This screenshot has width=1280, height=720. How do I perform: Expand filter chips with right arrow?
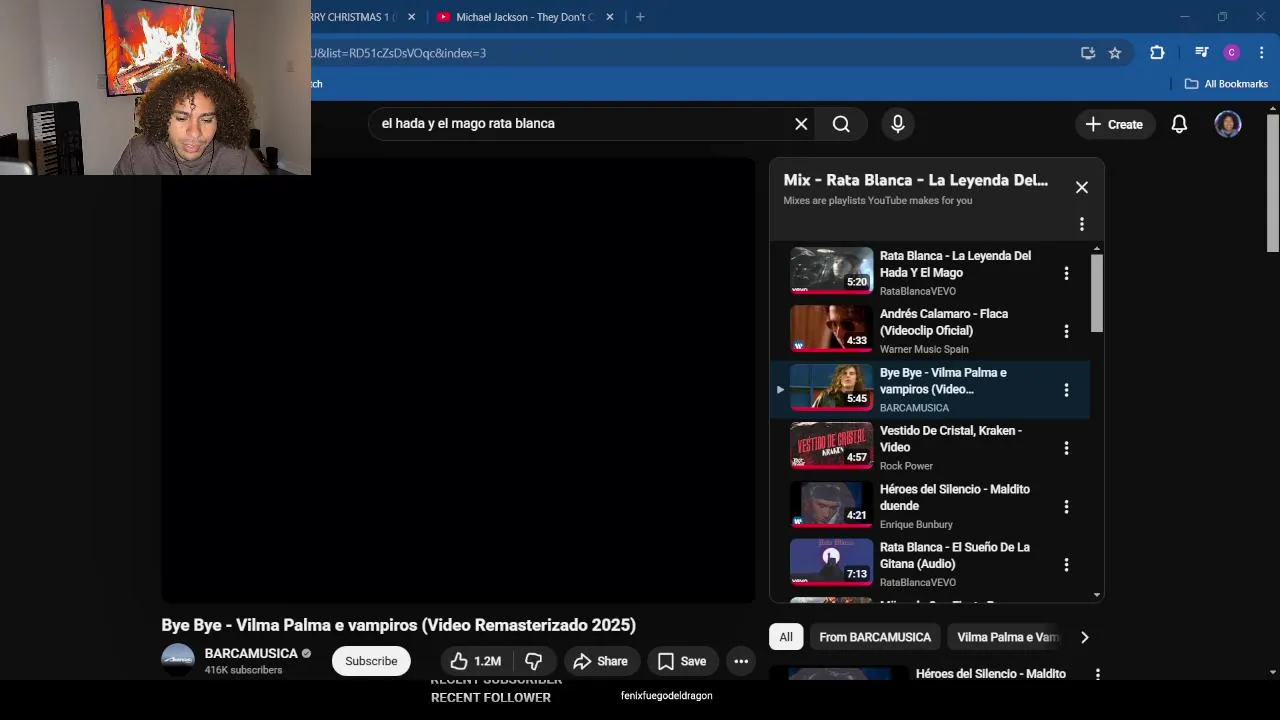[1084, 637]
